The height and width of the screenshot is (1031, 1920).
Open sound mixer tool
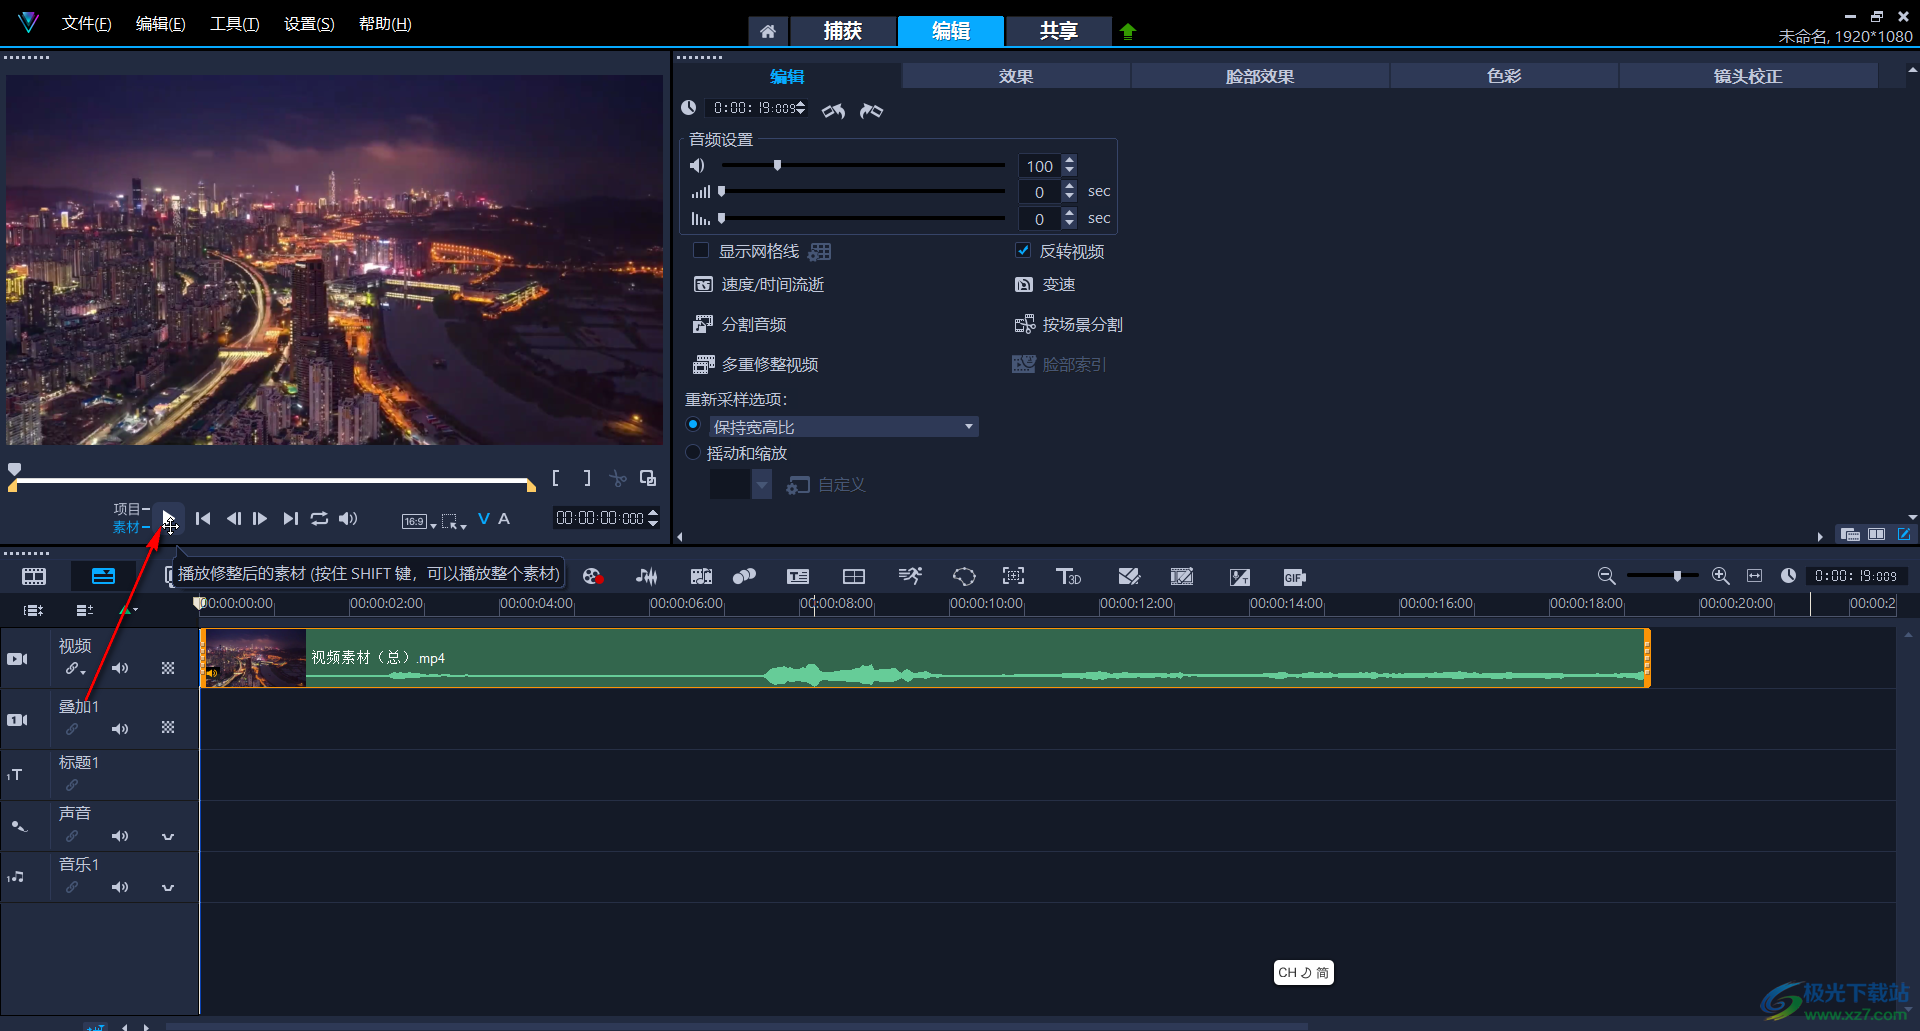647,576
